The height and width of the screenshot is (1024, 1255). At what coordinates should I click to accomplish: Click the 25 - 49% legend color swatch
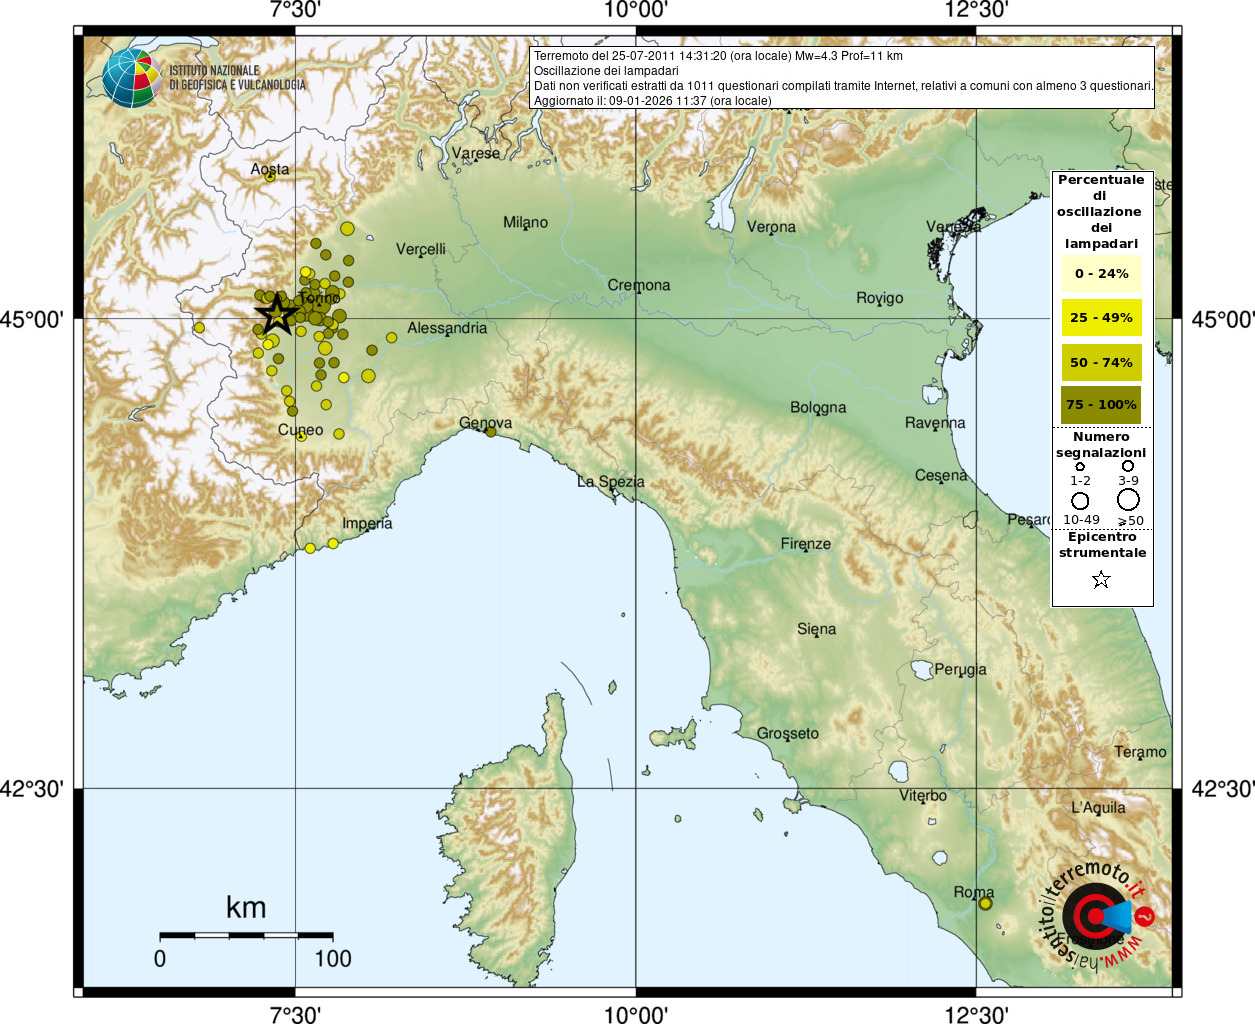click(x=1101, y=318)
